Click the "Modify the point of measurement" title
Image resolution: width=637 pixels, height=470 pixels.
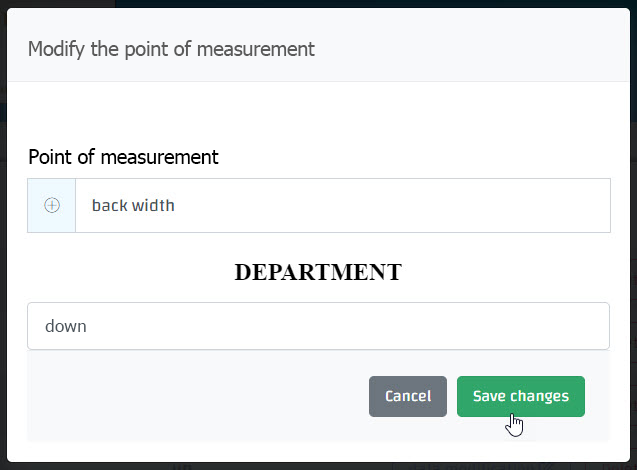[x=171, y=49]
